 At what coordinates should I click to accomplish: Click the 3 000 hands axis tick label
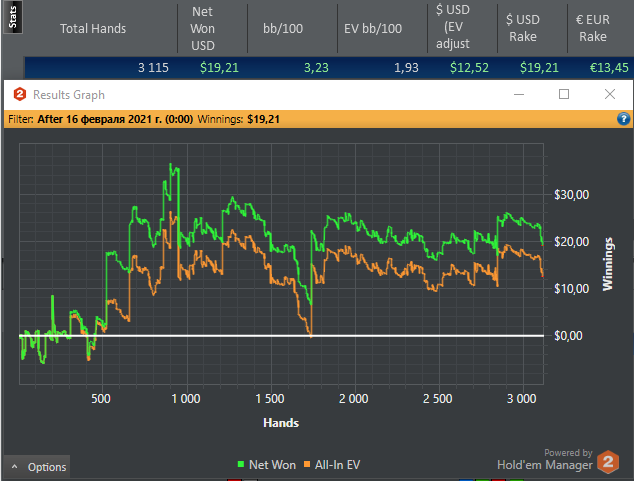[522, 399]
